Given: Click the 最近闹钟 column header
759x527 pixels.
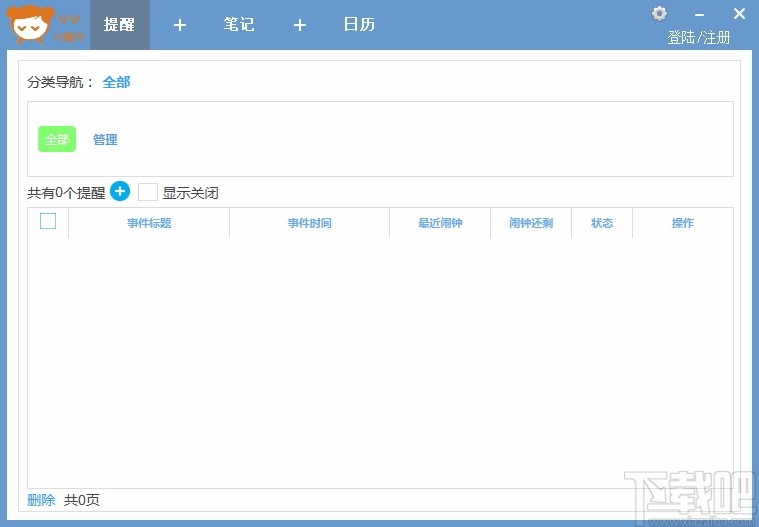Looking at the screenshot, I should click(440, 223).
